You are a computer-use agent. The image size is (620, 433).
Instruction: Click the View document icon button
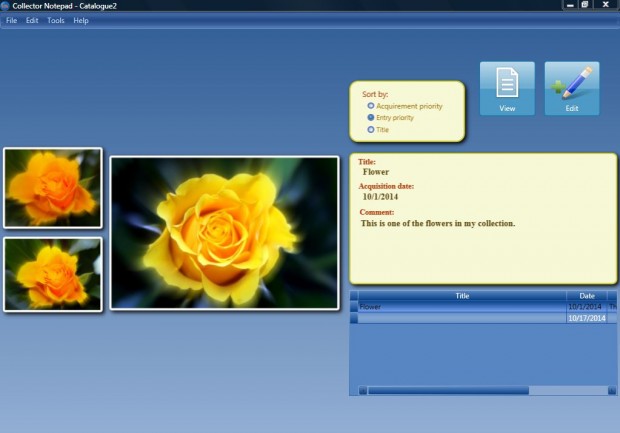coord(507,88)
